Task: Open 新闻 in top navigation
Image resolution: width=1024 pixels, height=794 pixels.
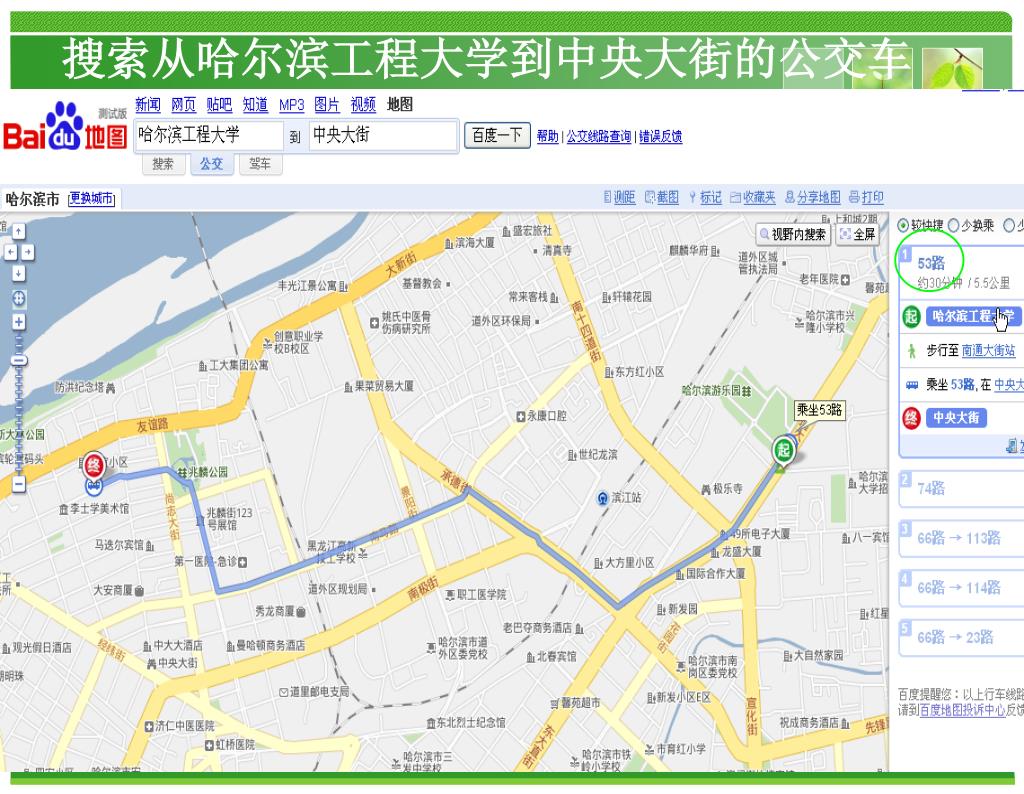Action: click(x=148, y=104)
